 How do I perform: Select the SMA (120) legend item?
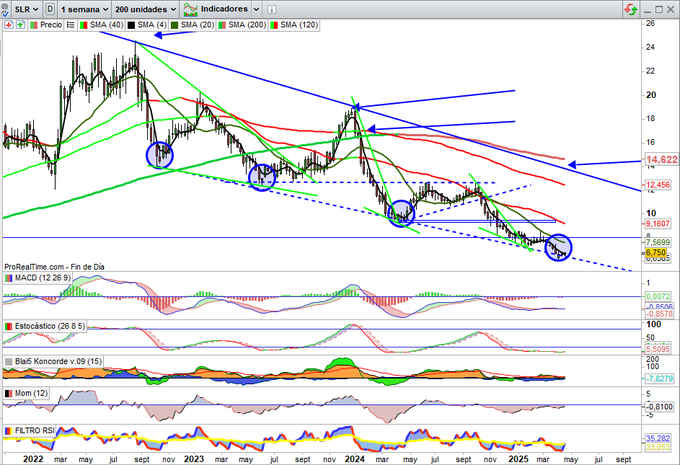[299, 25]
